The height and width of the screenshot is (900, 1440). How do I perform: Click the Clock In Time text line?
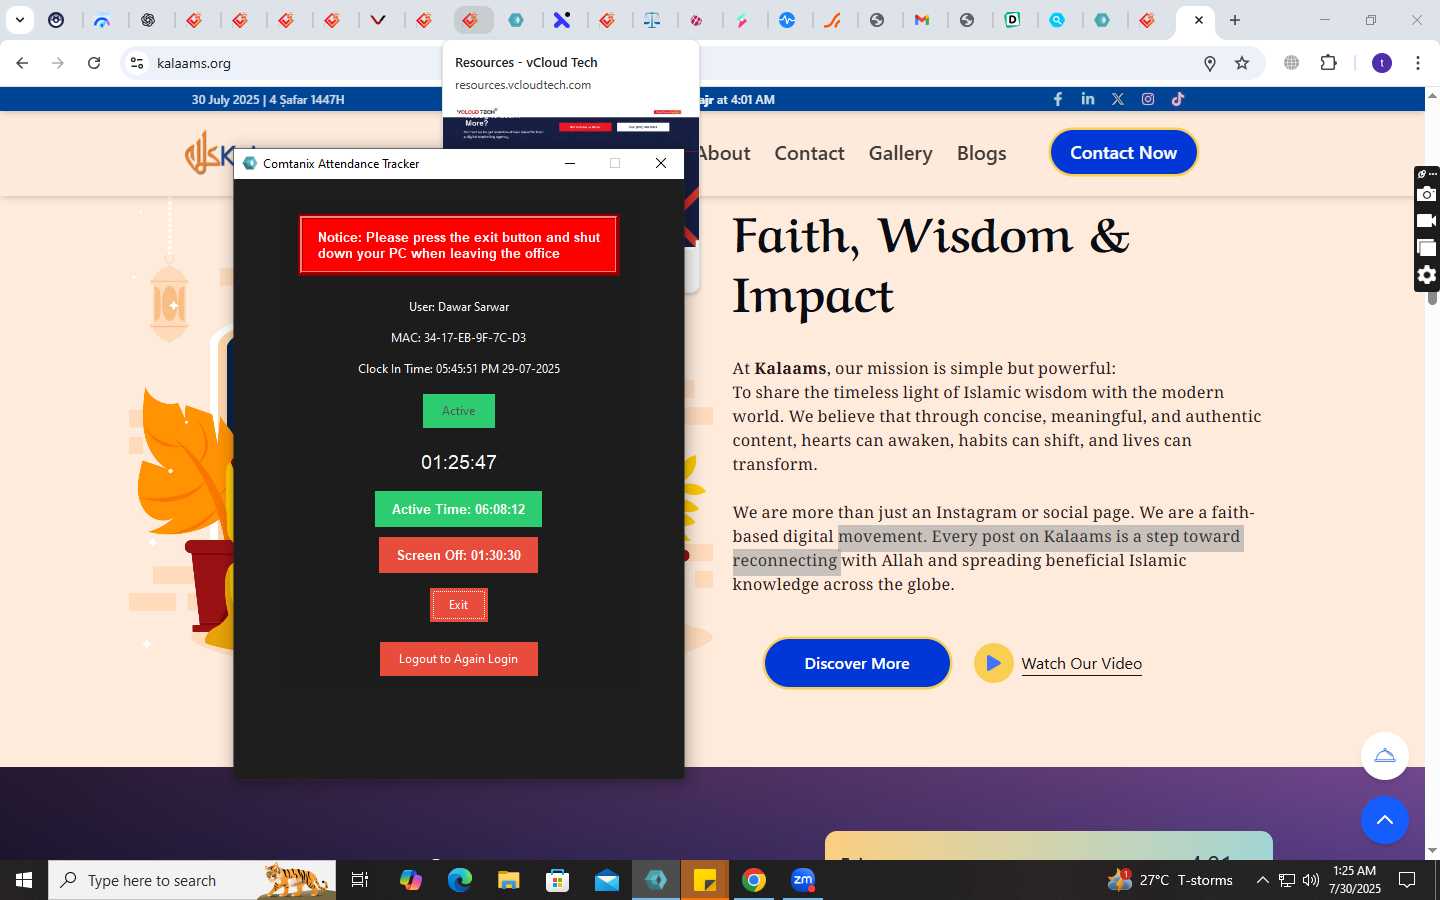459,369
